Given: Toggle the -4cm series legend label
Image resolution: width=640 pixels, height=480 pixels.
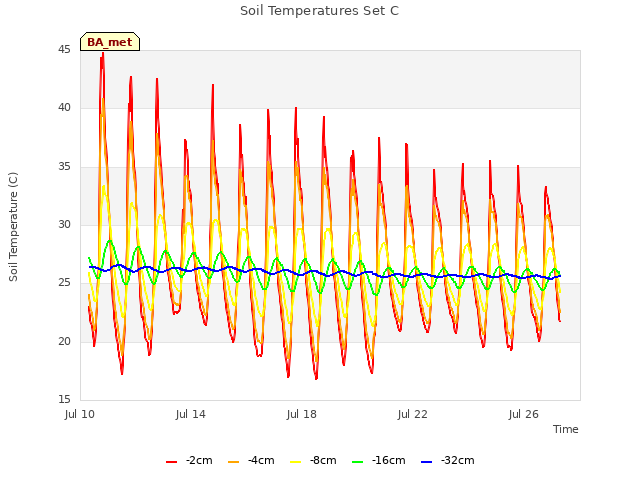Looking at the screenshot, I should (x=261, y=460).
